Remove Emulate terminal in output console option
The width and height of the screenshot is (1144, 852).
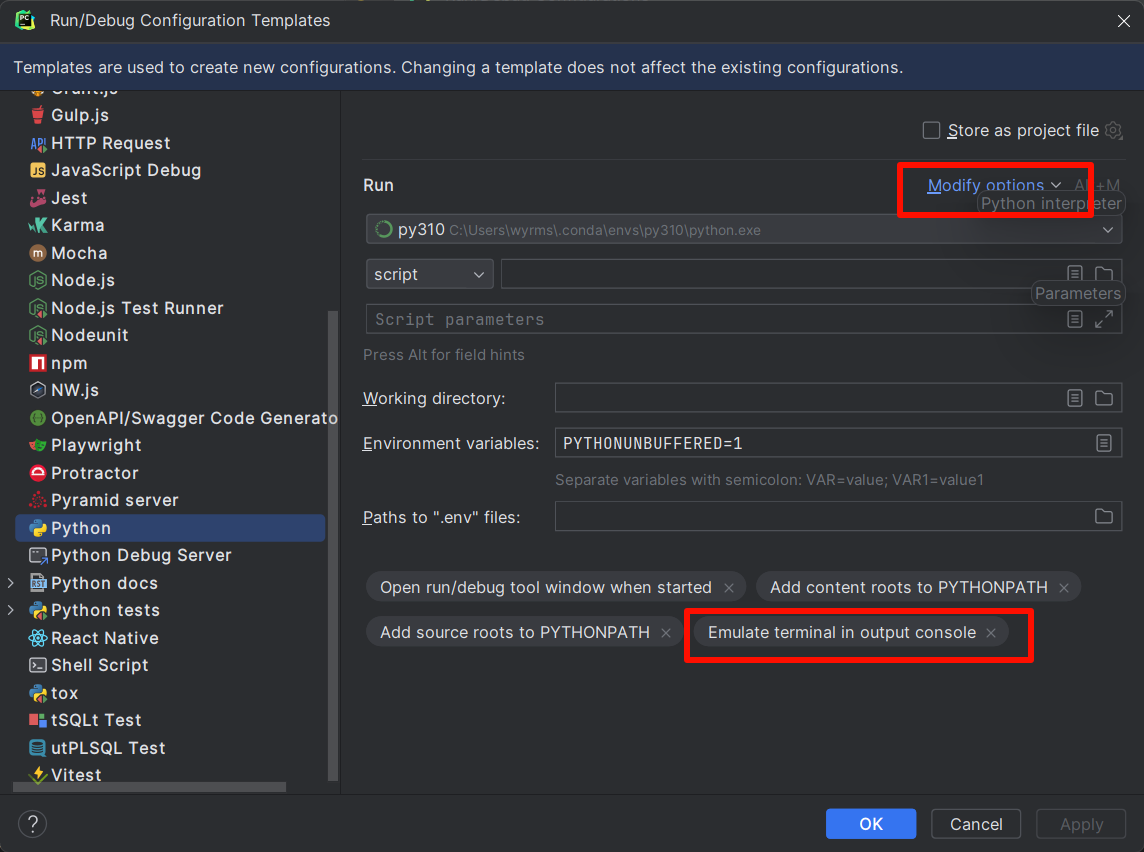pos(991,633)
